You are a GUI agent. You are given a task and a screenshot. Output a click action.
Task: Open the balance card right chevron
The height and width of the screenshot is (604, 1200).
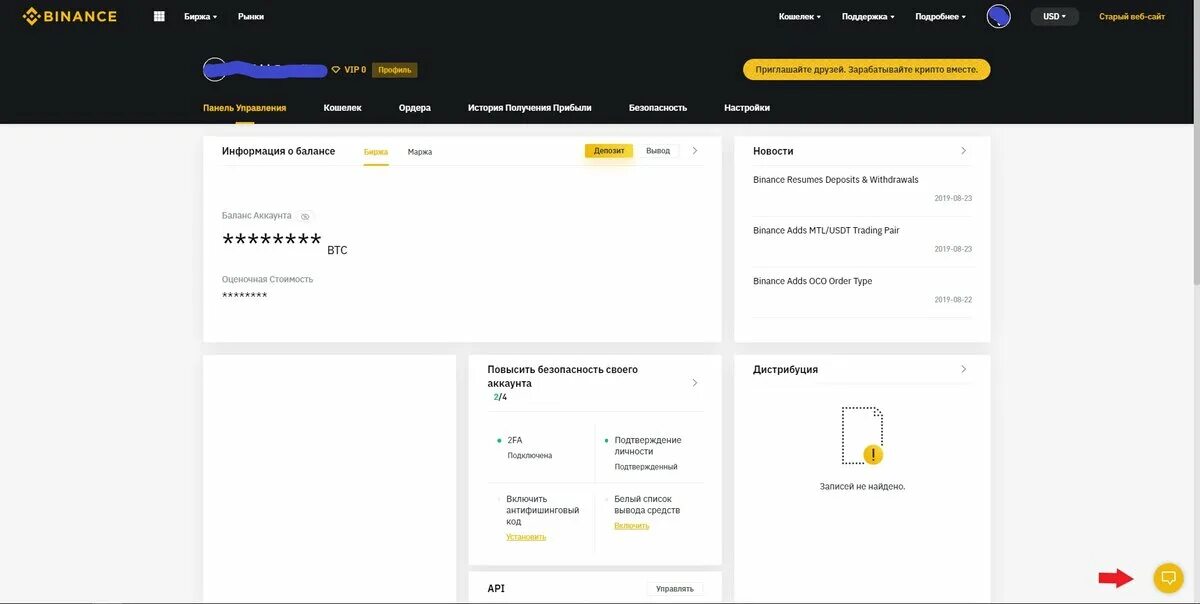coord(695,151)
